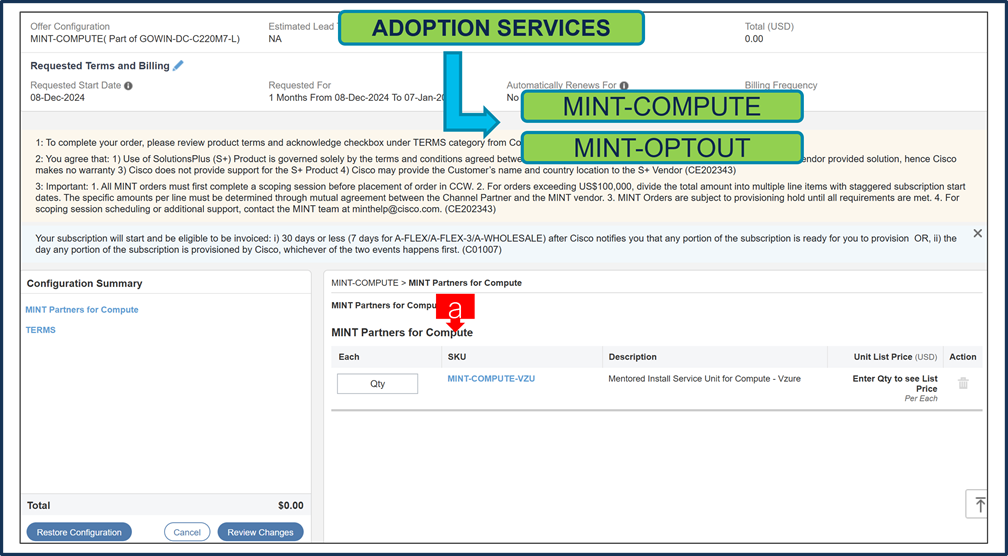Select the Mentored Install Service Unit description text

[x=705, y=379]
